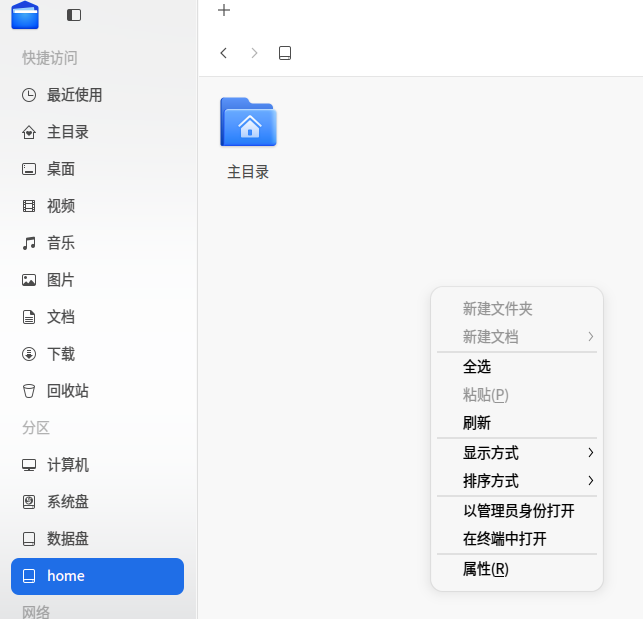643x619 pixels.
Task: Click the disk icon beside home
Action: [29, 576]
